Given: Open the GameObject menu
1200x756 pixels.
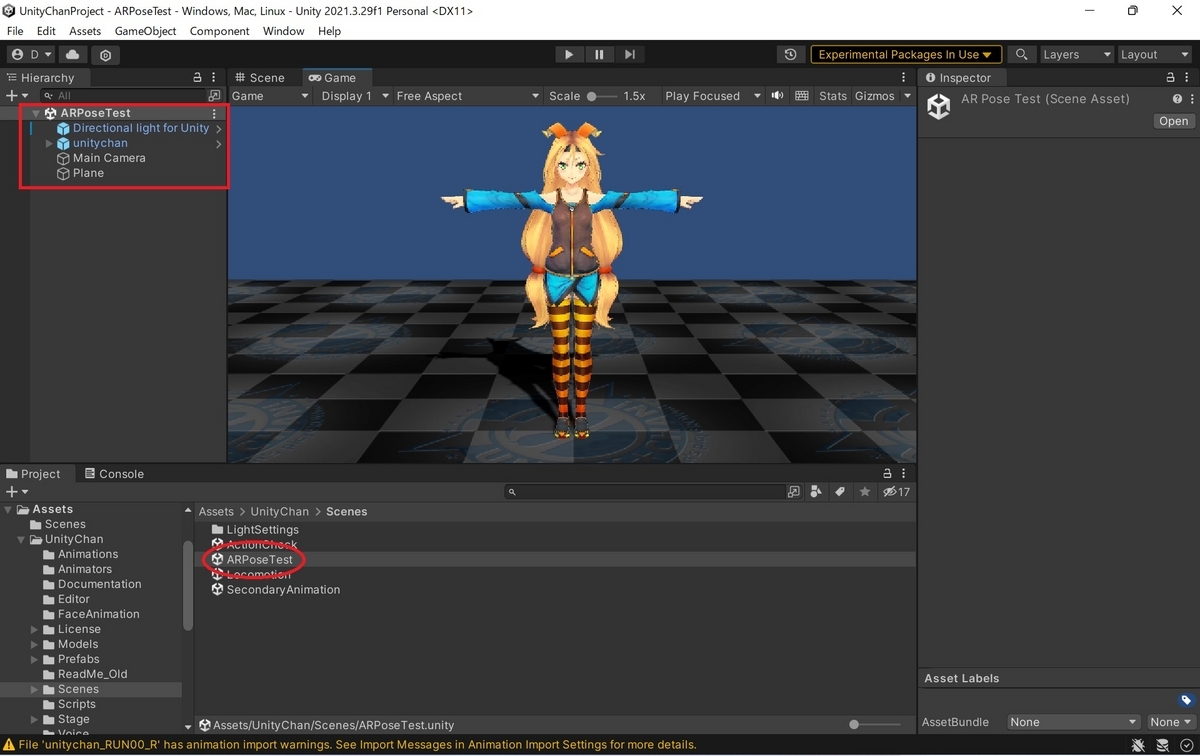Looking at the screenshot, I should [145, 31].
